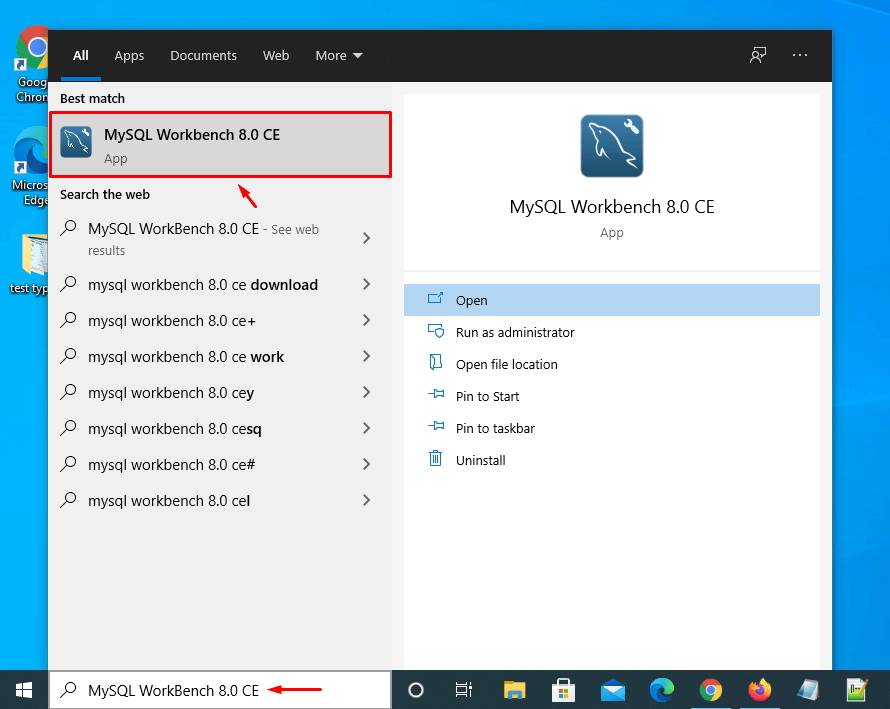The image size is (890, 709).
Task: Select web suggestion 'mysql workbench 8.0 cey'
Action: click(x=220, y=393)
